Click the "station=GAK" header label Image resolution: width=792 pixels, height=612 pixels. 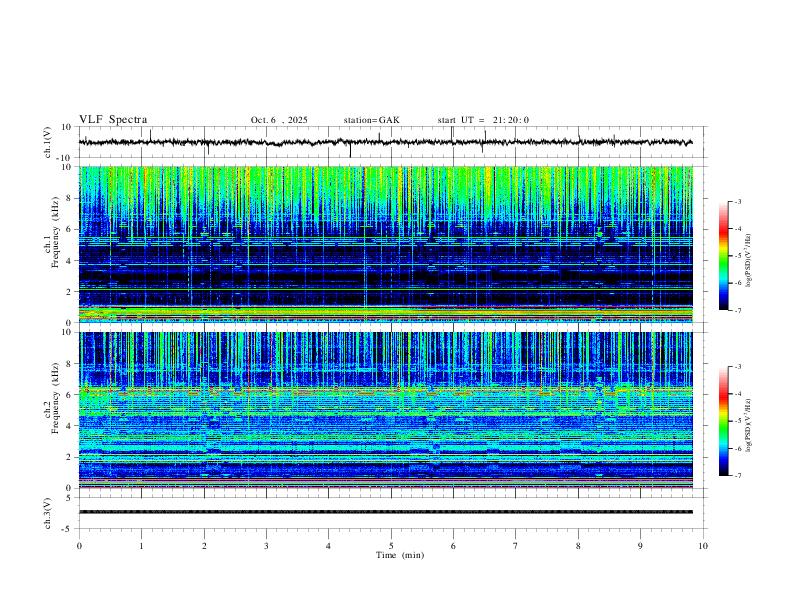(371, 120)
